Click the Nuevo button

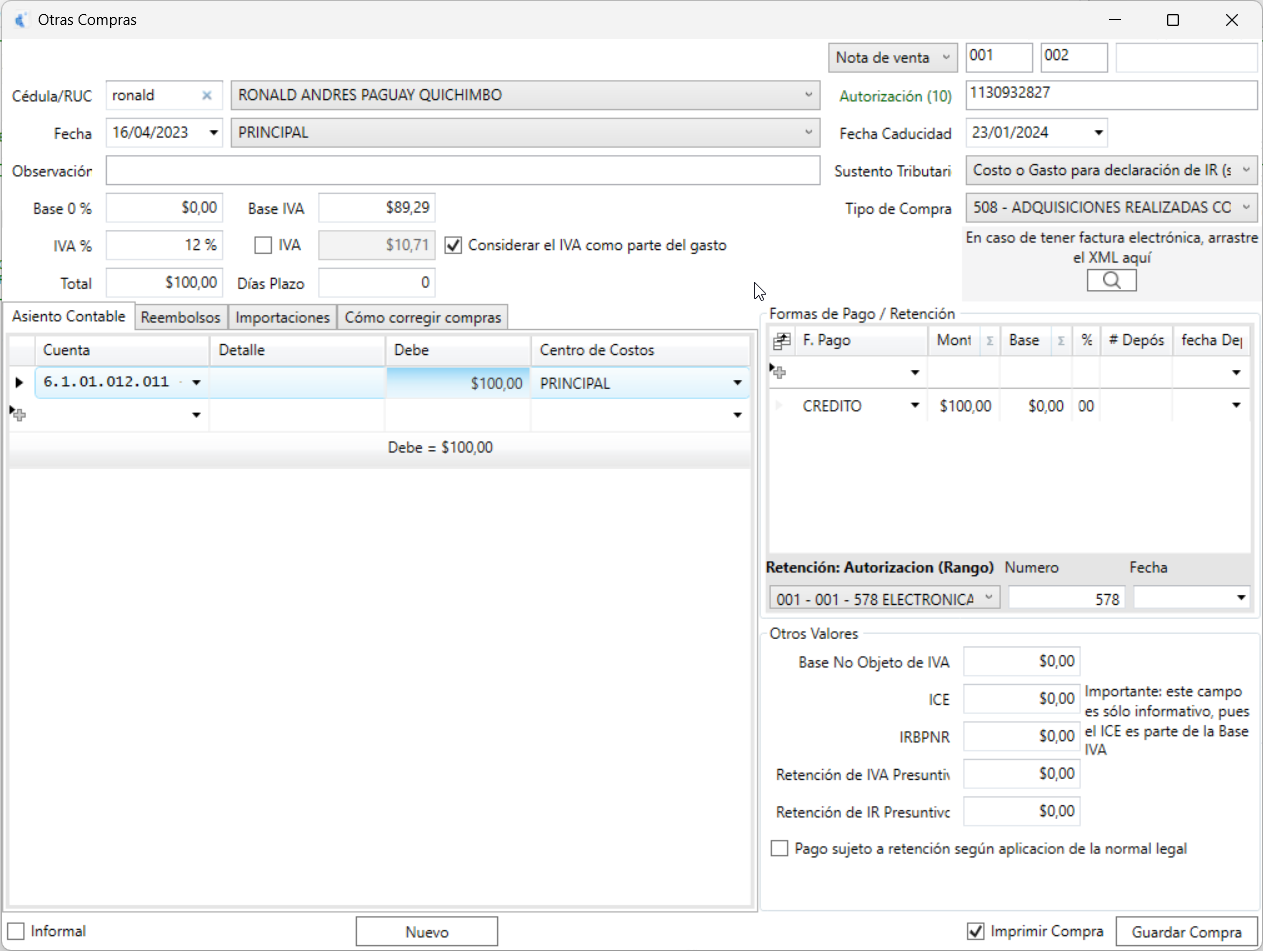427,931
